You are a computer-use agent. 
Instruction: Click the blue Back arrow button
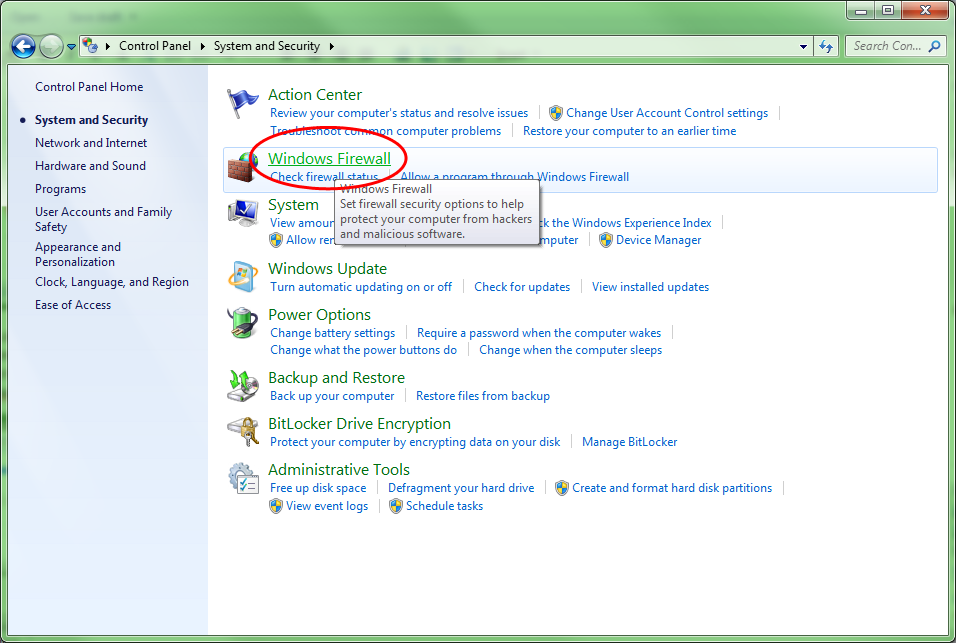tap(23, 46)
